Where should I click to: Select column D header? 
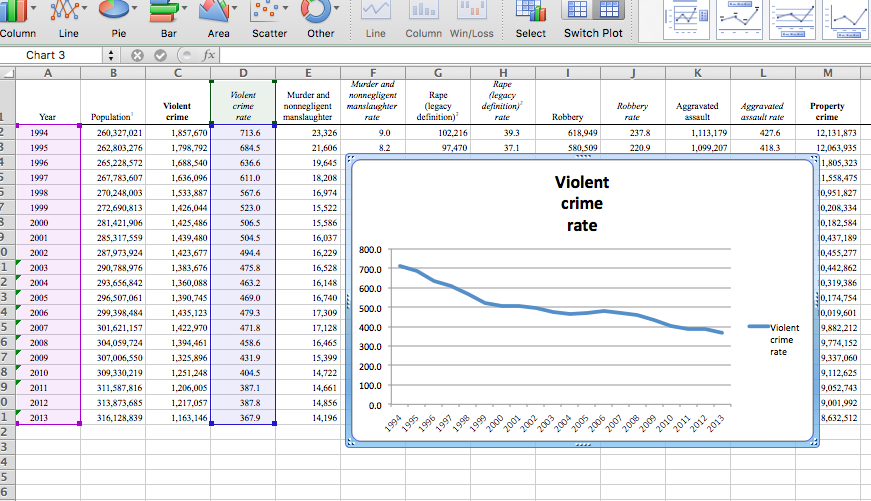[x=243, y=73]
